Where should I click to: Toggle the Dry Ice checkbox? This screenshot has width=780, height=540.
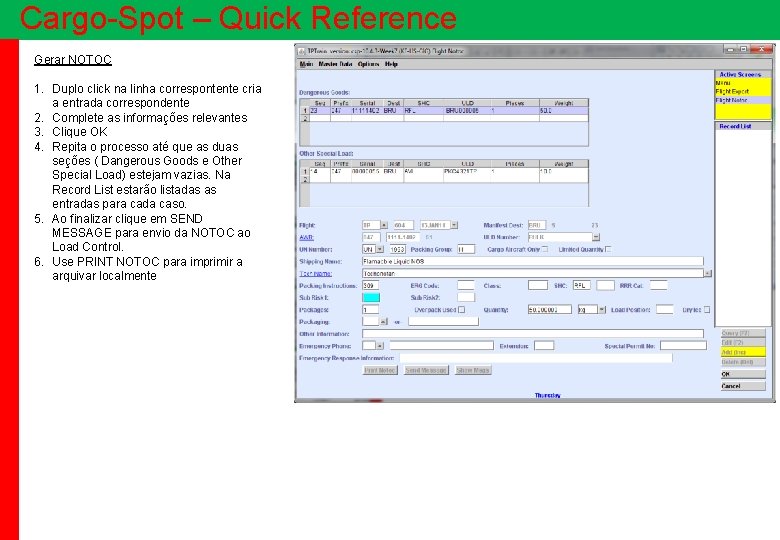707,310
